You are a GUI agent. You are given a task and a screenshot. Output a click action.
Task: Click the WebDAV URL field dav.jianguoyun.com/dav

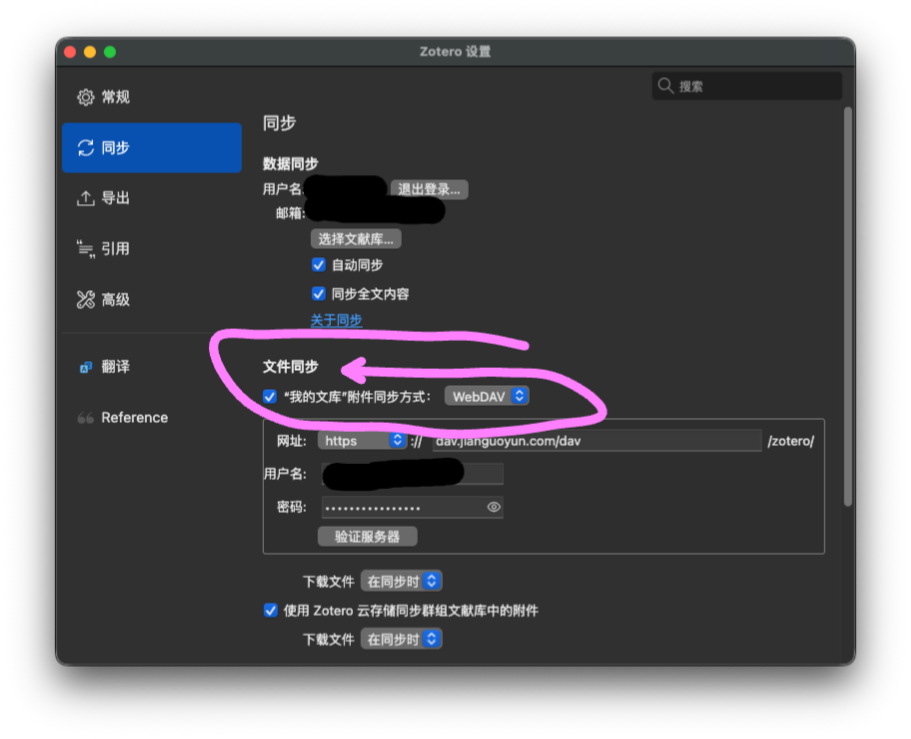click(x=597, y=440)
